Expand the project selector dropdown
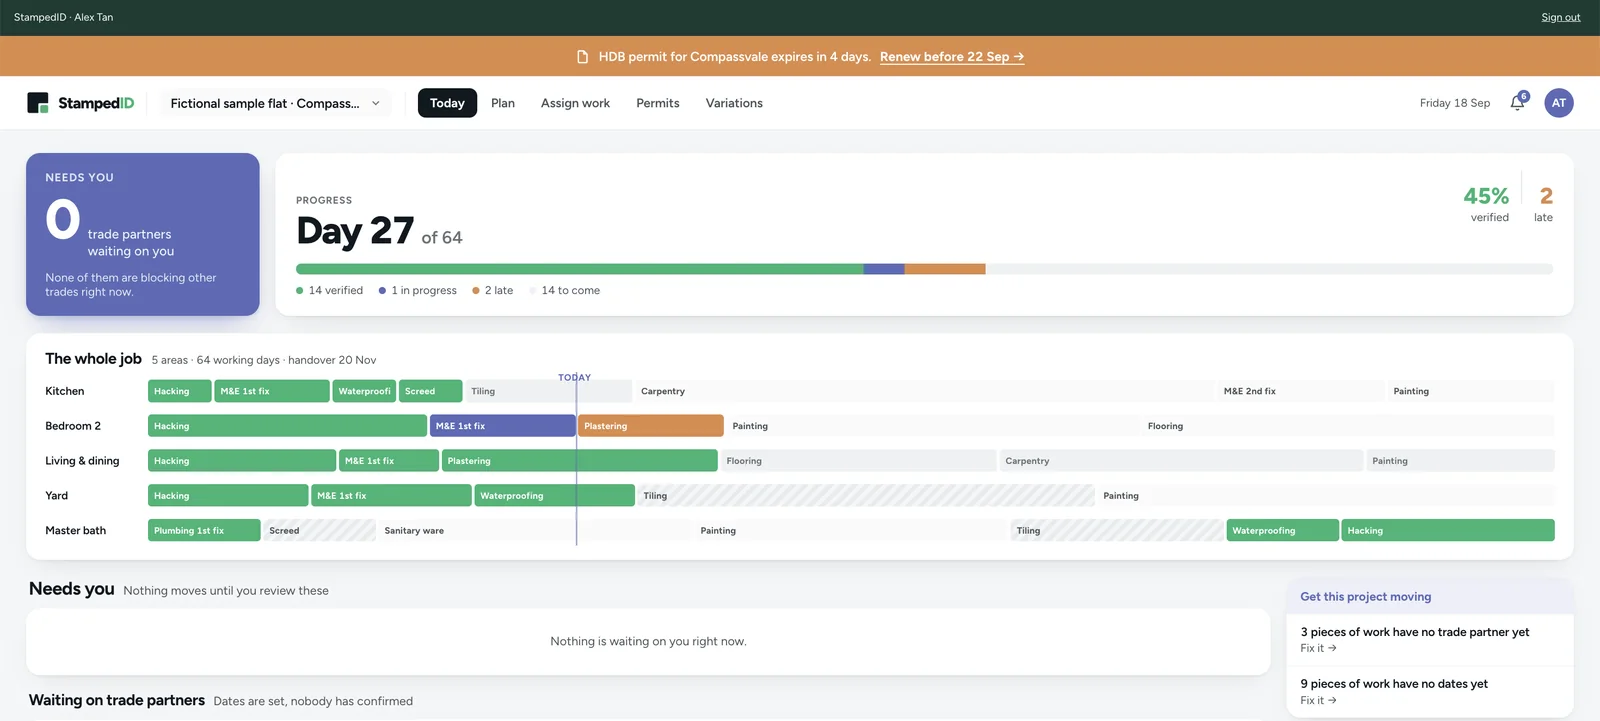 275,103
